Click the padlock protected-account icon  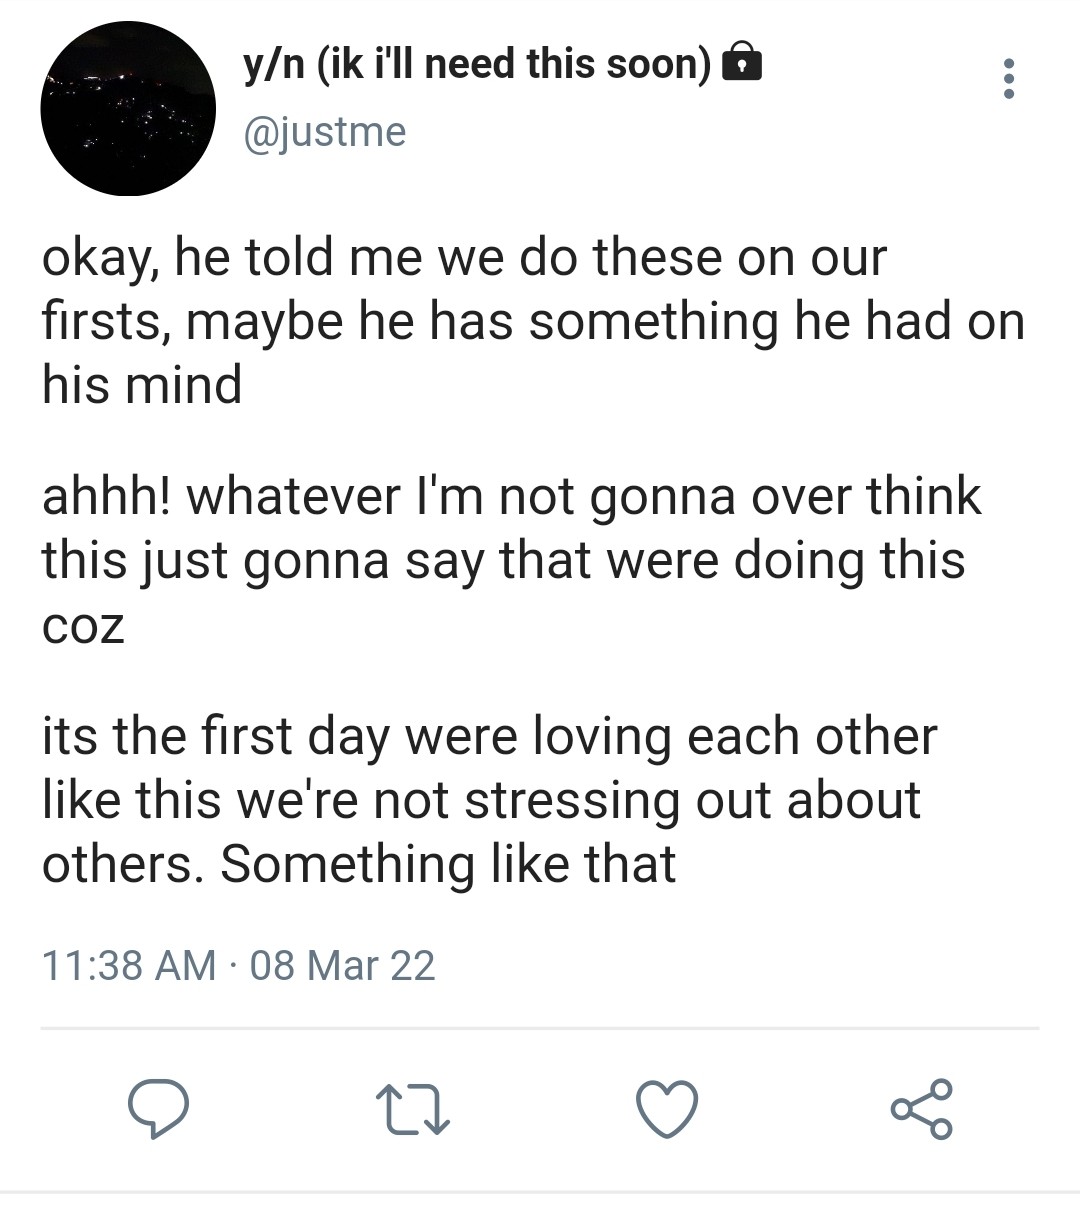tap(741, 65)
